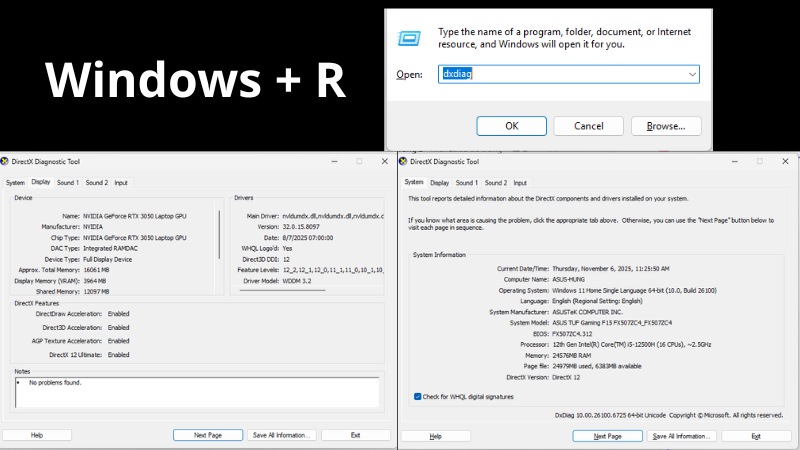Open Sound 1 tab in left DirectX window
800x450 pixels.
click(x=68, y=183)
